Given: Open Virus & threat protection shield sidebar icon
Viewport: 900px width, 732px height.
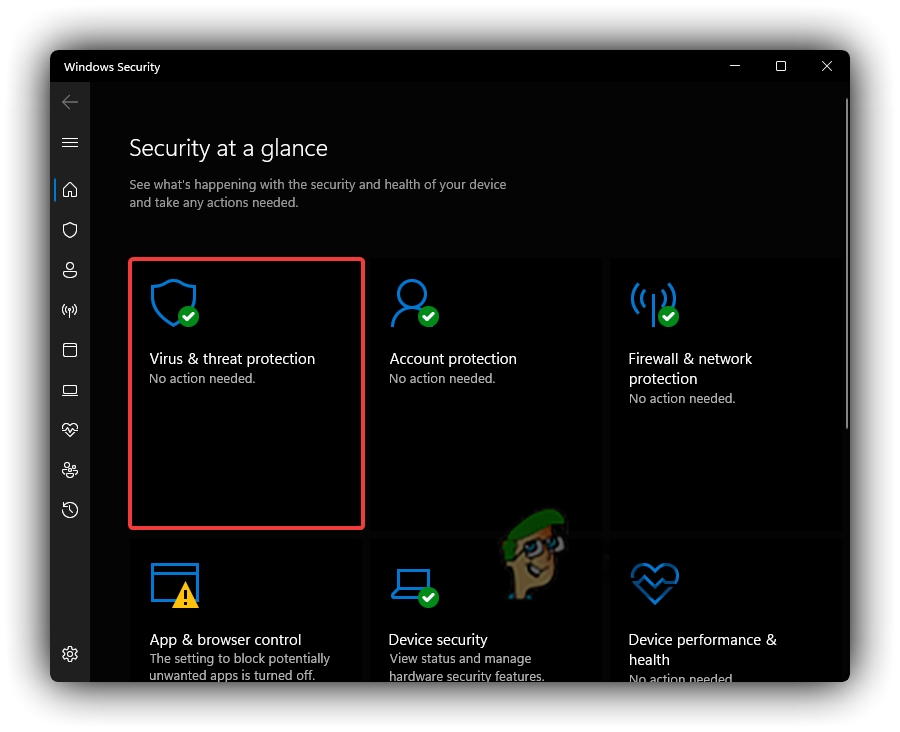Looking at the screenshot, I should click(x=70, y=230).
